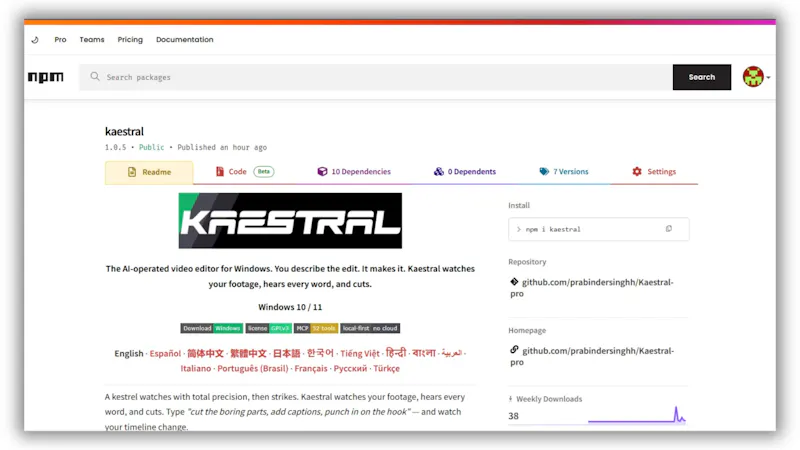This screenshot has width=800, height=450.
Task: Click the Code tab file icon
Action: [220, 171]
